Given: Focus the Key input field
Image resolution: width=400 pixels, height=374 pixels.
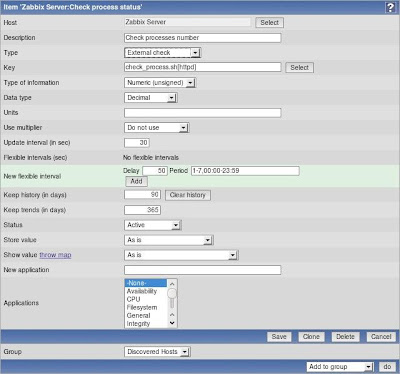Looking at the screenshot, I should [203, 67].
